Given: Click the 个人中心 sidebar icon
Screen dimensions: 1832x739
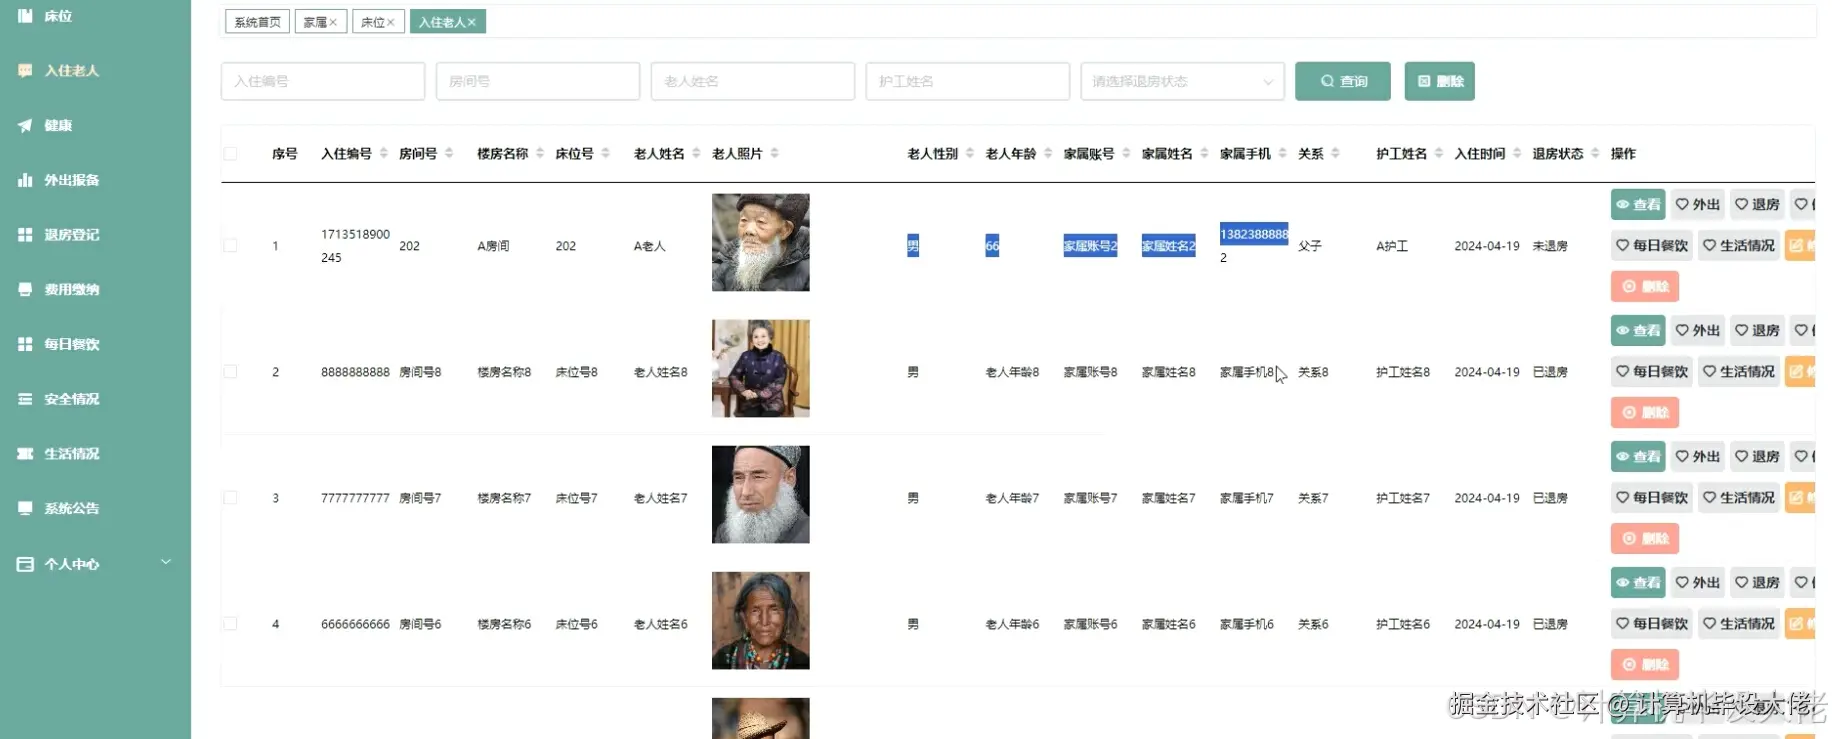Looking at the screenshot, I should 25,564.
